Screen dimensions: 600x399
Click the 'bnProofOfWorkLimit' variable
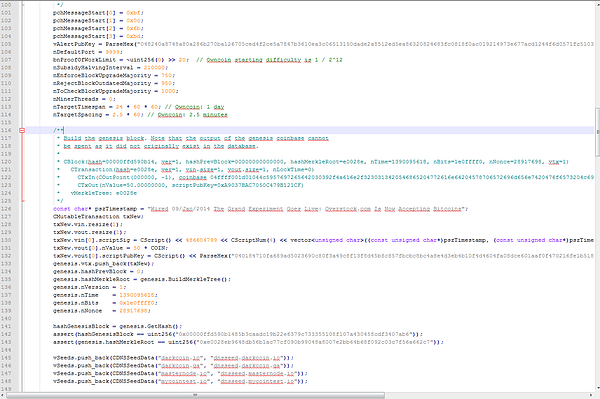[x=84, y=60]
